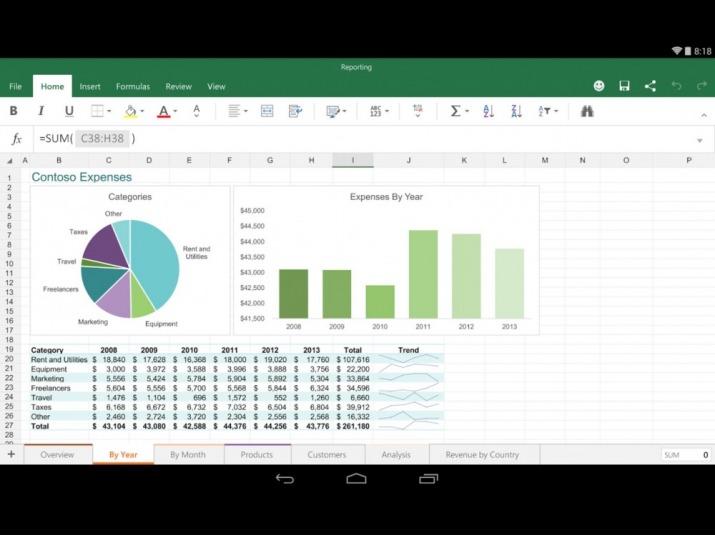
Task: Apply yellow fill color bucket
Action: point(130,111)
